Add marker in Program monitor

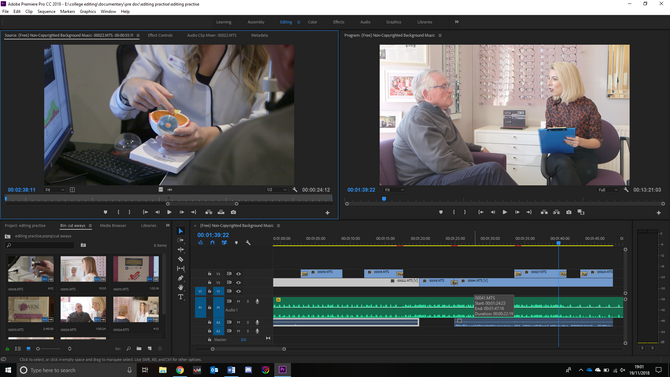(x=441, y=212)
